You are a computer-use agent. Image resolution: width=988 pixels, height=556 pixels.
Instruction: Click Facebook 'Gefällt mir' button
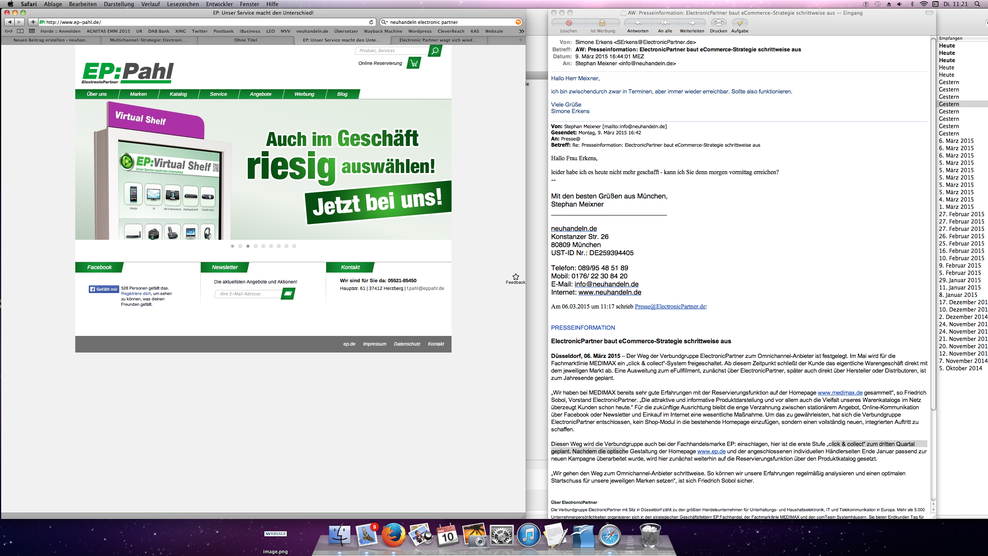[x=103, y=289]
